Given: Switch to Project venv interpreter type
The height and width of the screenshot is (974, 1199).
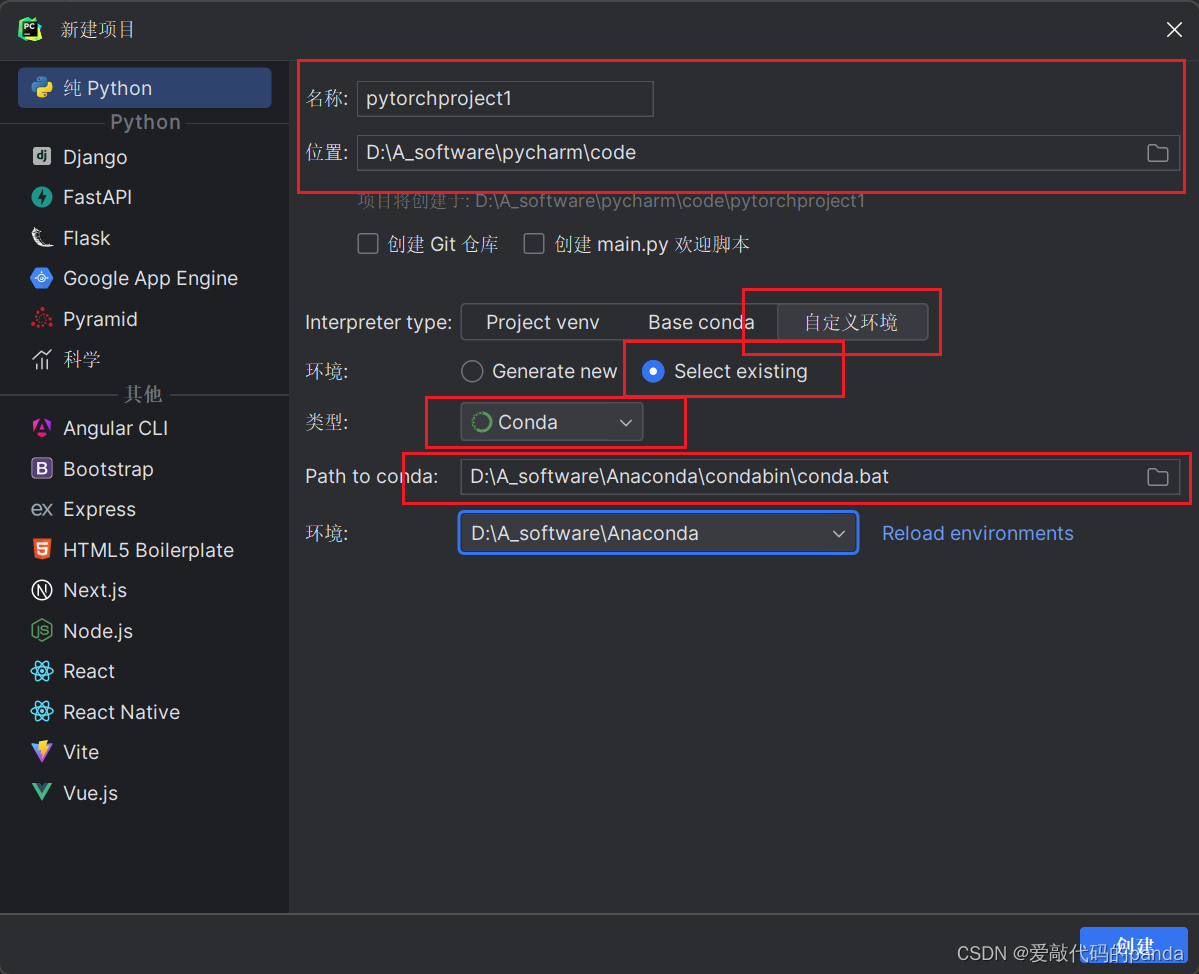Looking at the screenshot, I should coord(543,322).
